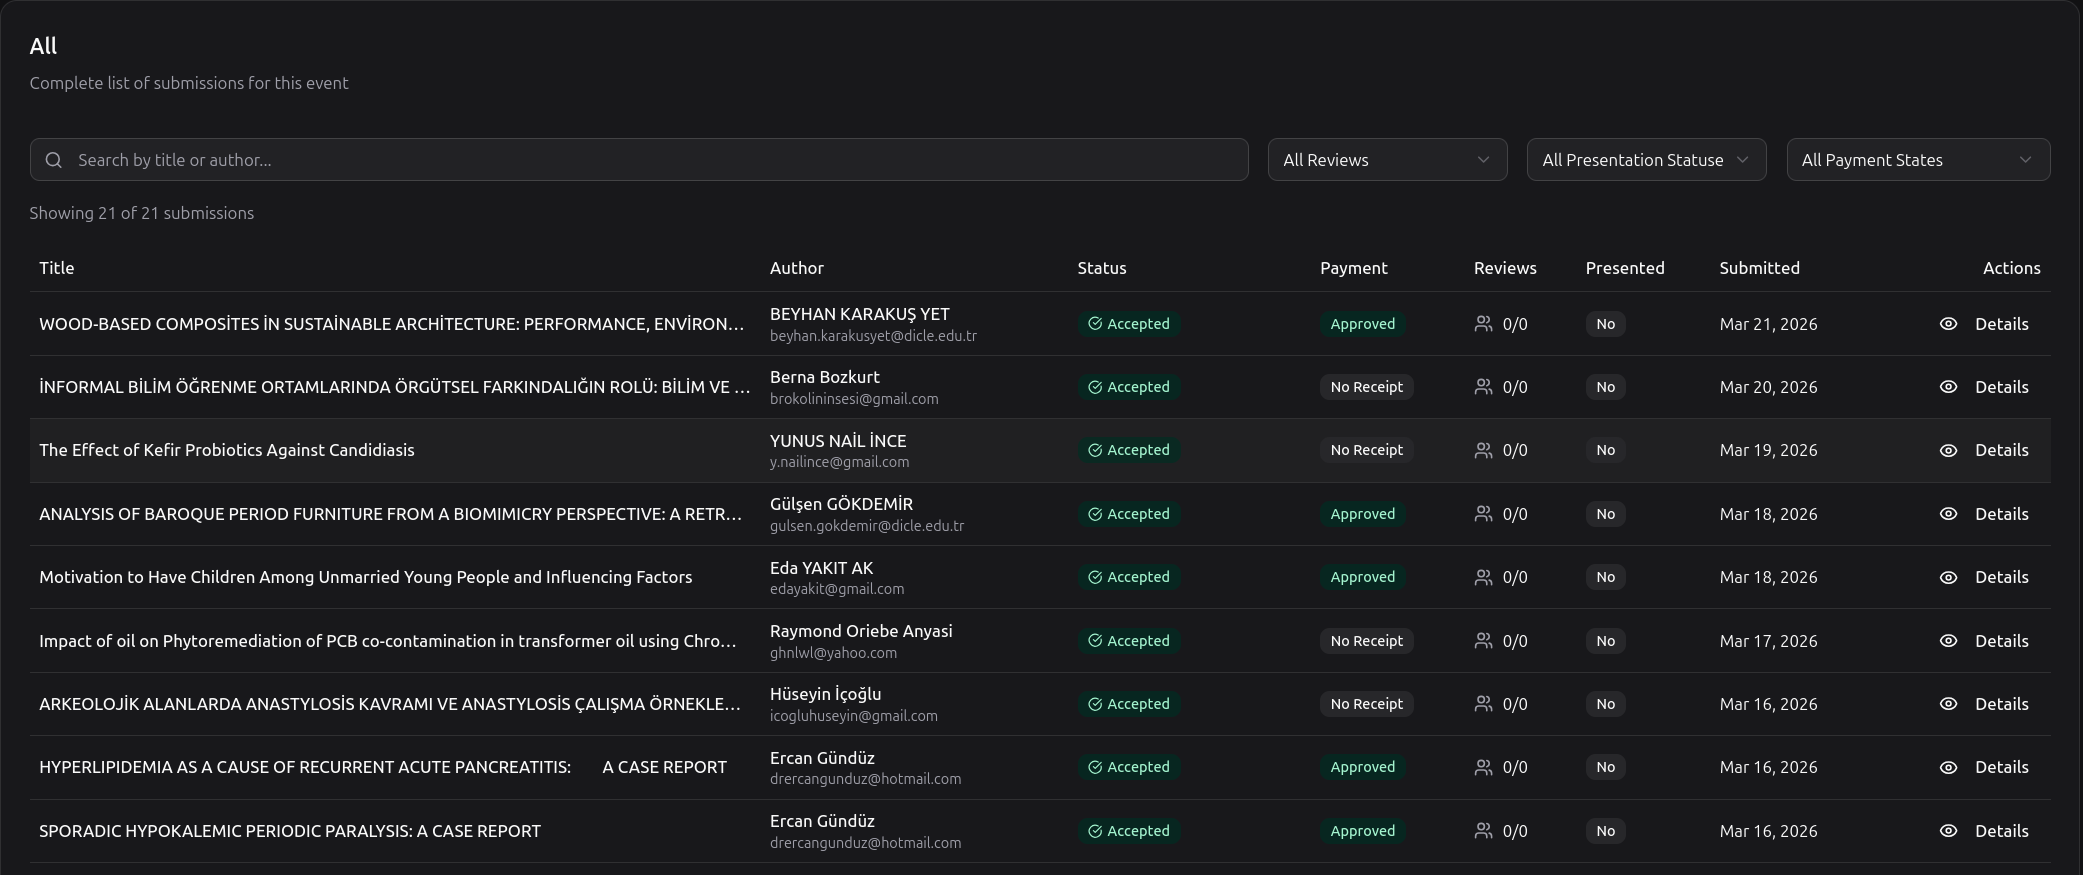
Task: Click email beyhan.karakusyet@dicle.edu.tr
Action: point(873,336)
